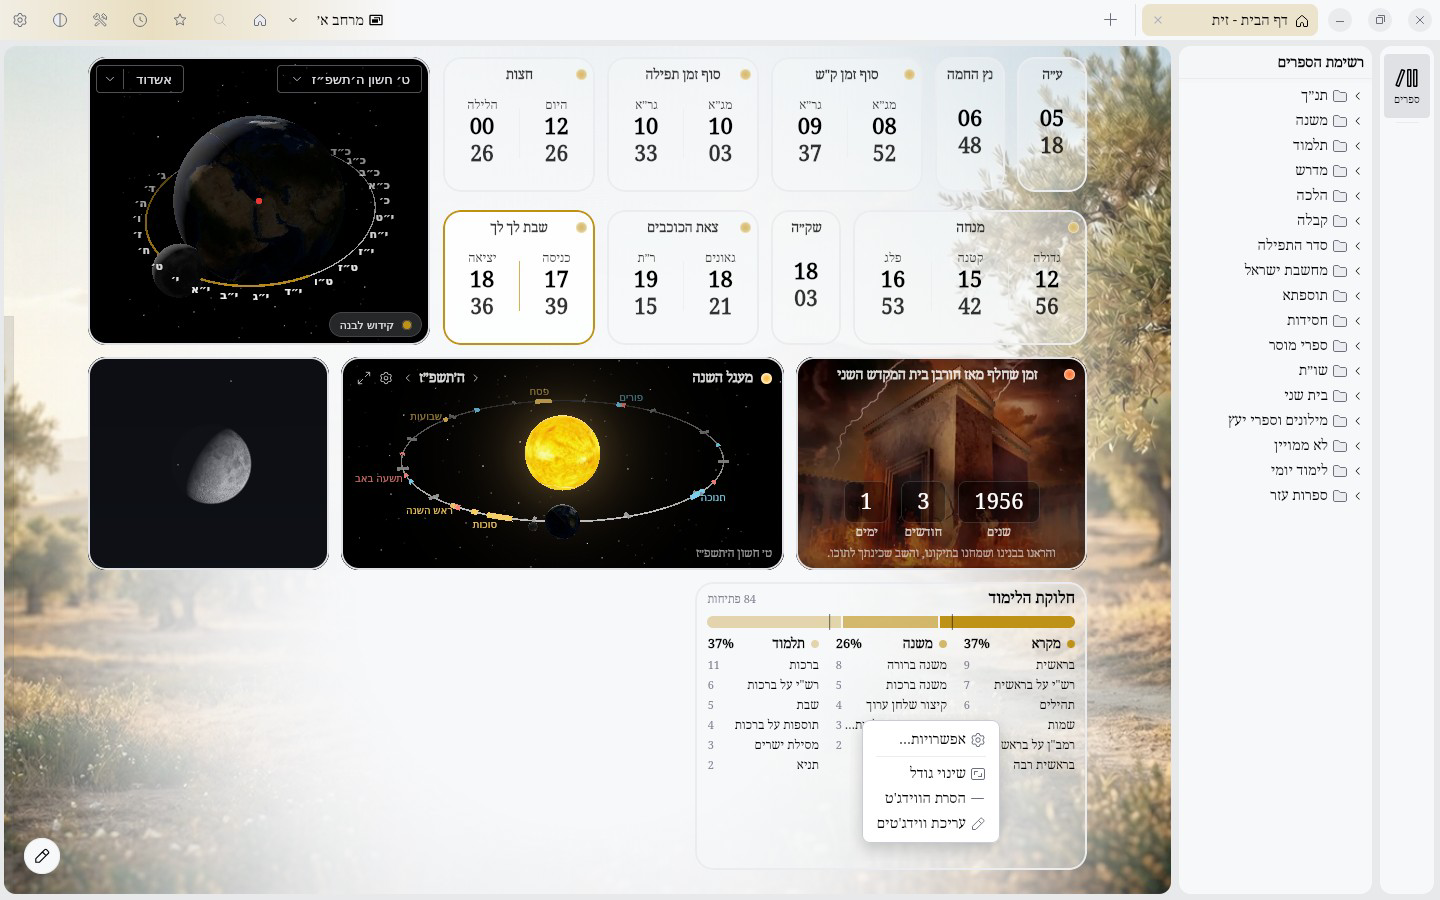
Task: Click the מסילת ישרים row
Action: pyautogui.click(x=763, y=745)
